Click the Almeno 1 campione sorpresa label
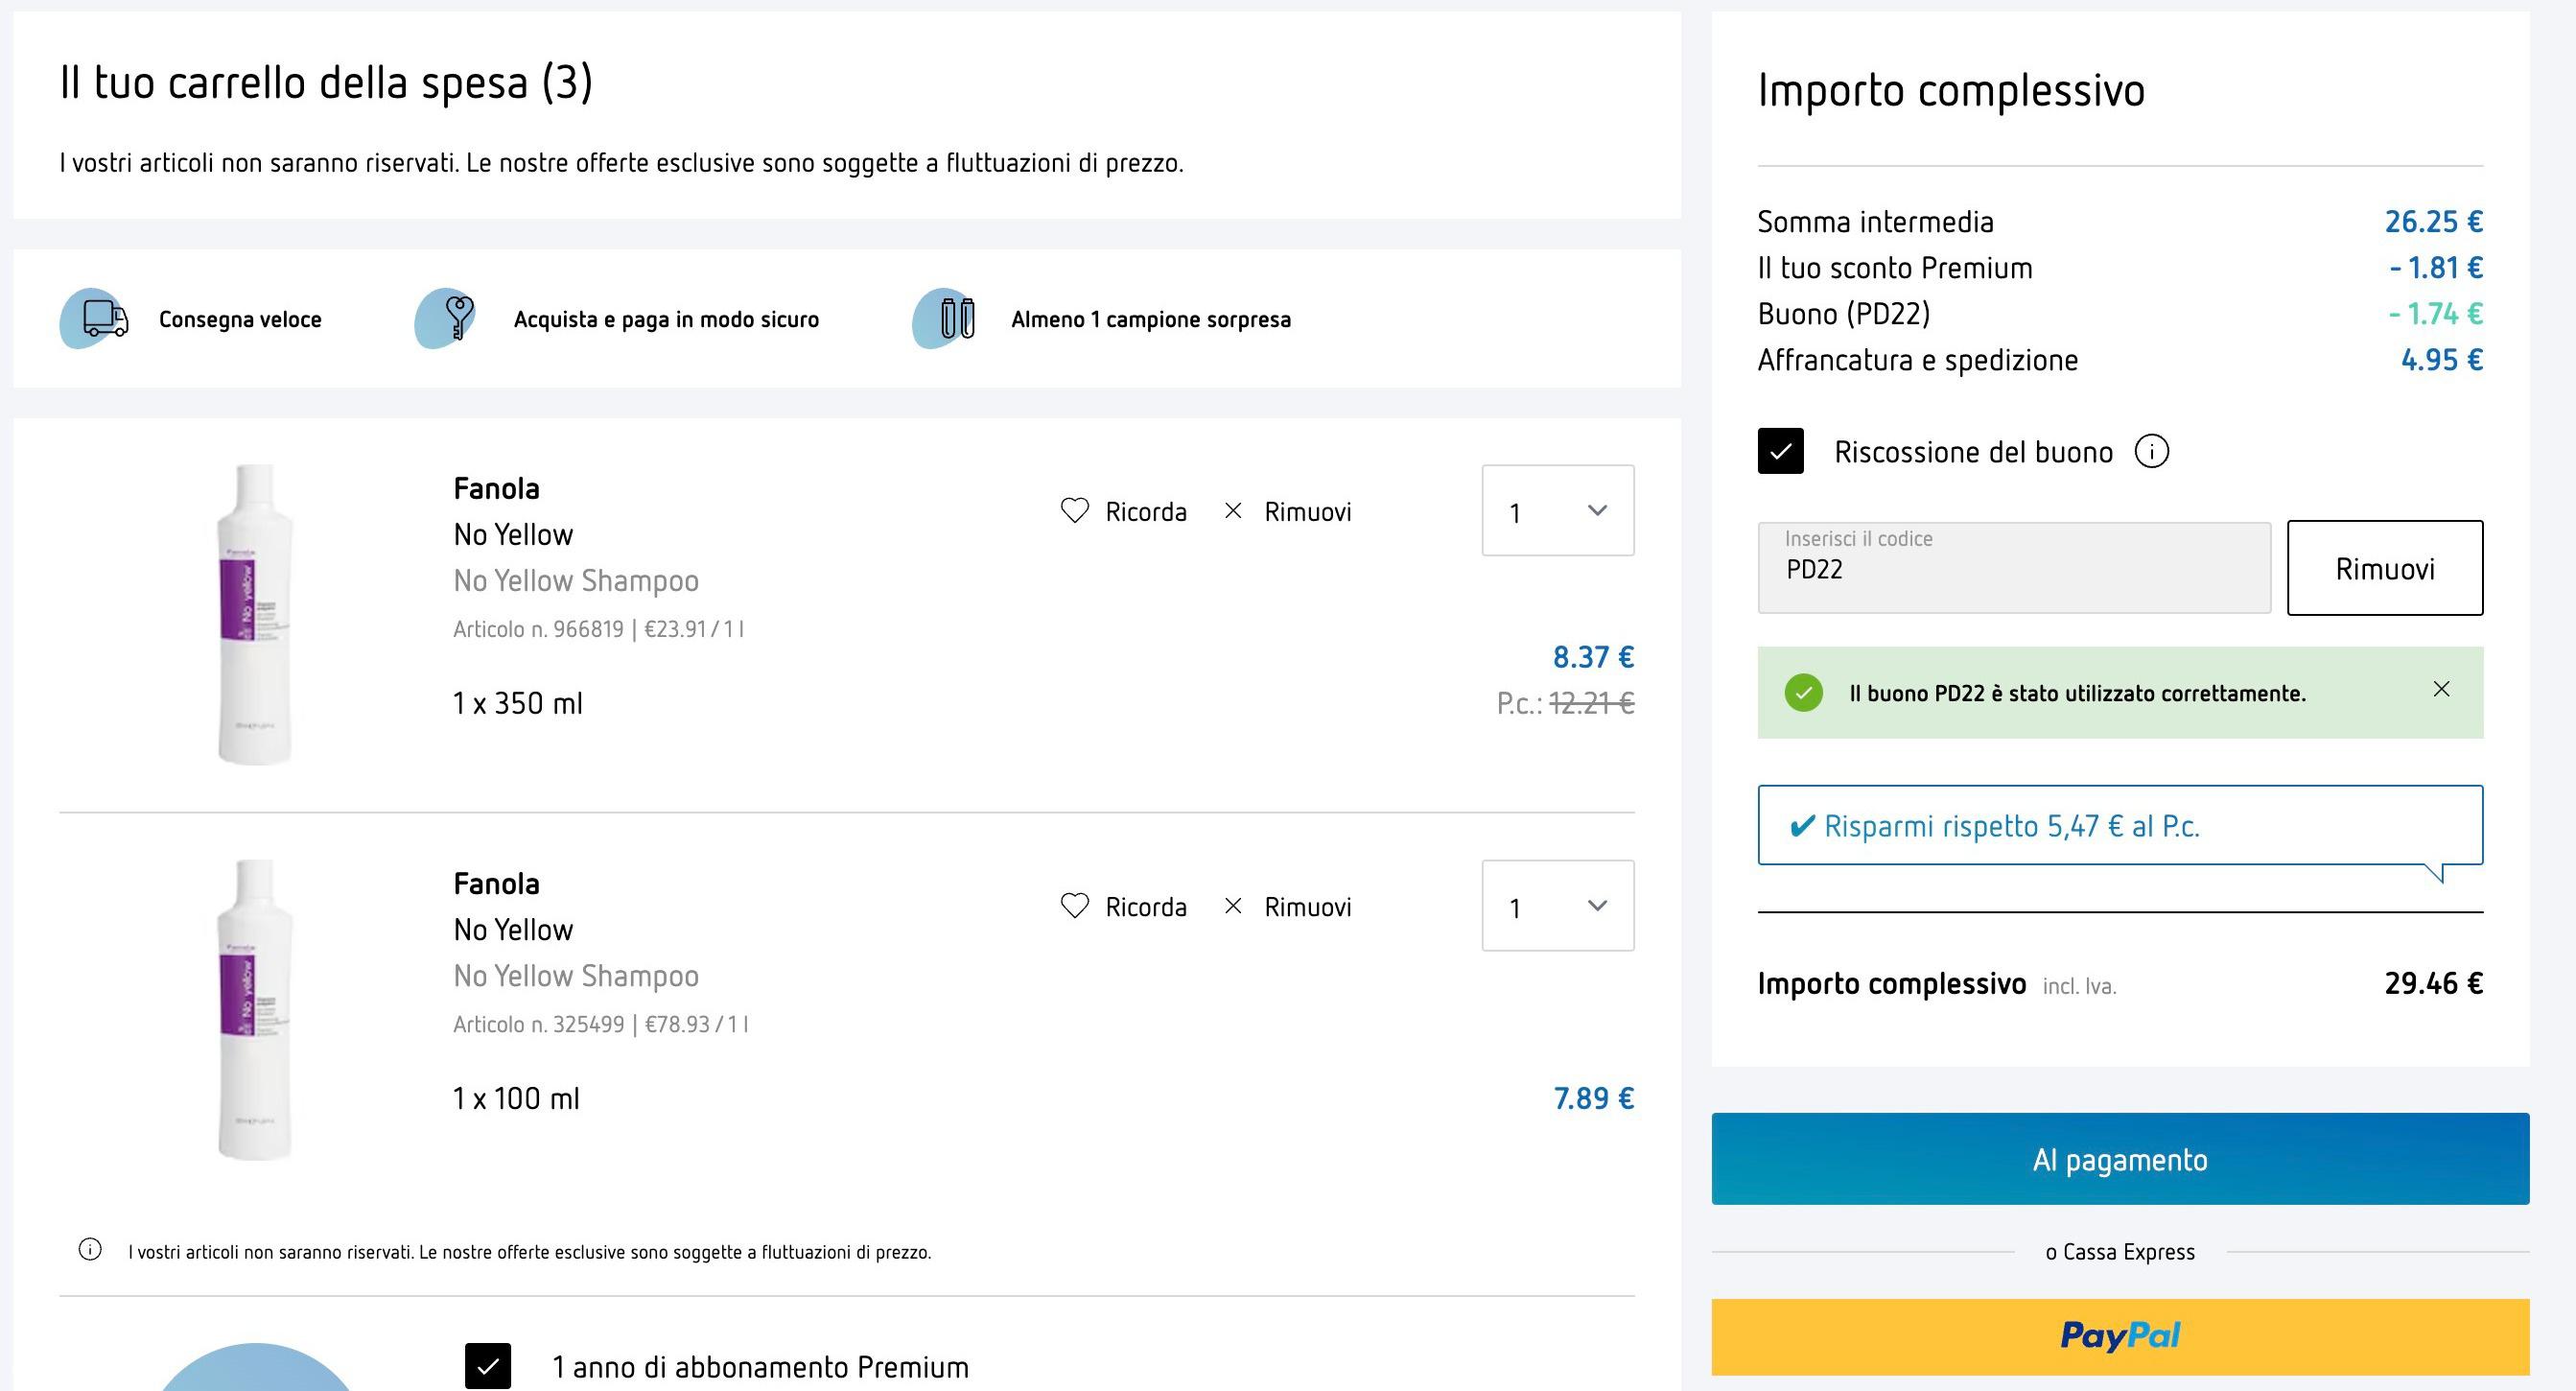Viewport: 2576px width, 1391px height. click(x=1151, y=319)
